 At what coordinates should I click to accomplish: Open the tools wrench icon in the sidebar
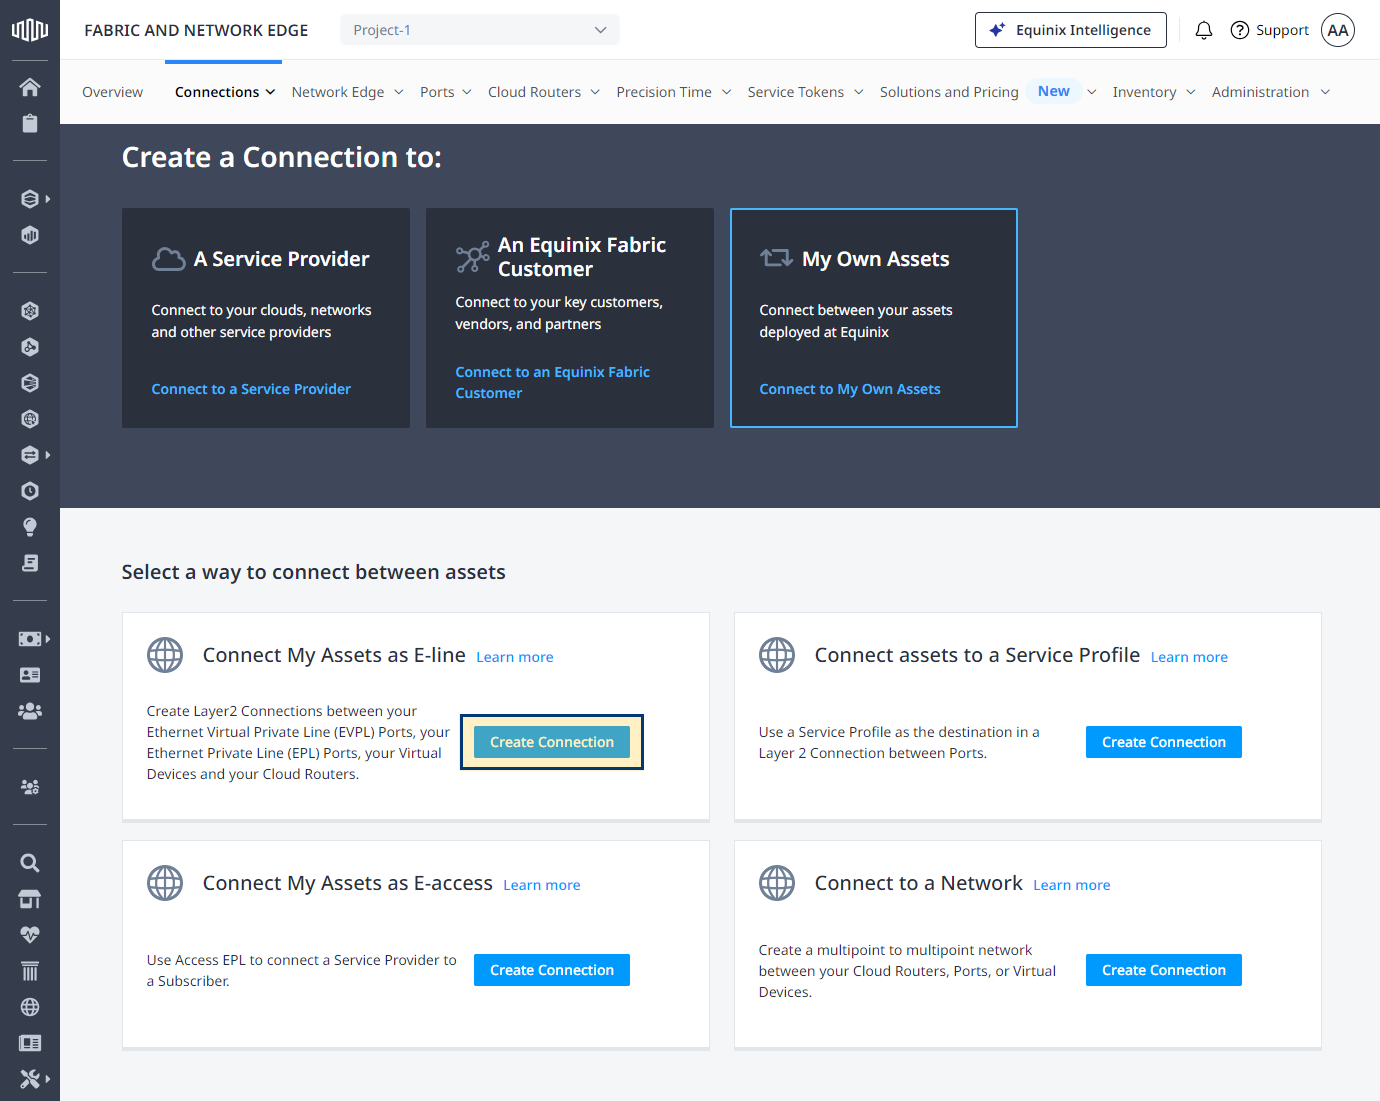click(x=30, y=1079)
